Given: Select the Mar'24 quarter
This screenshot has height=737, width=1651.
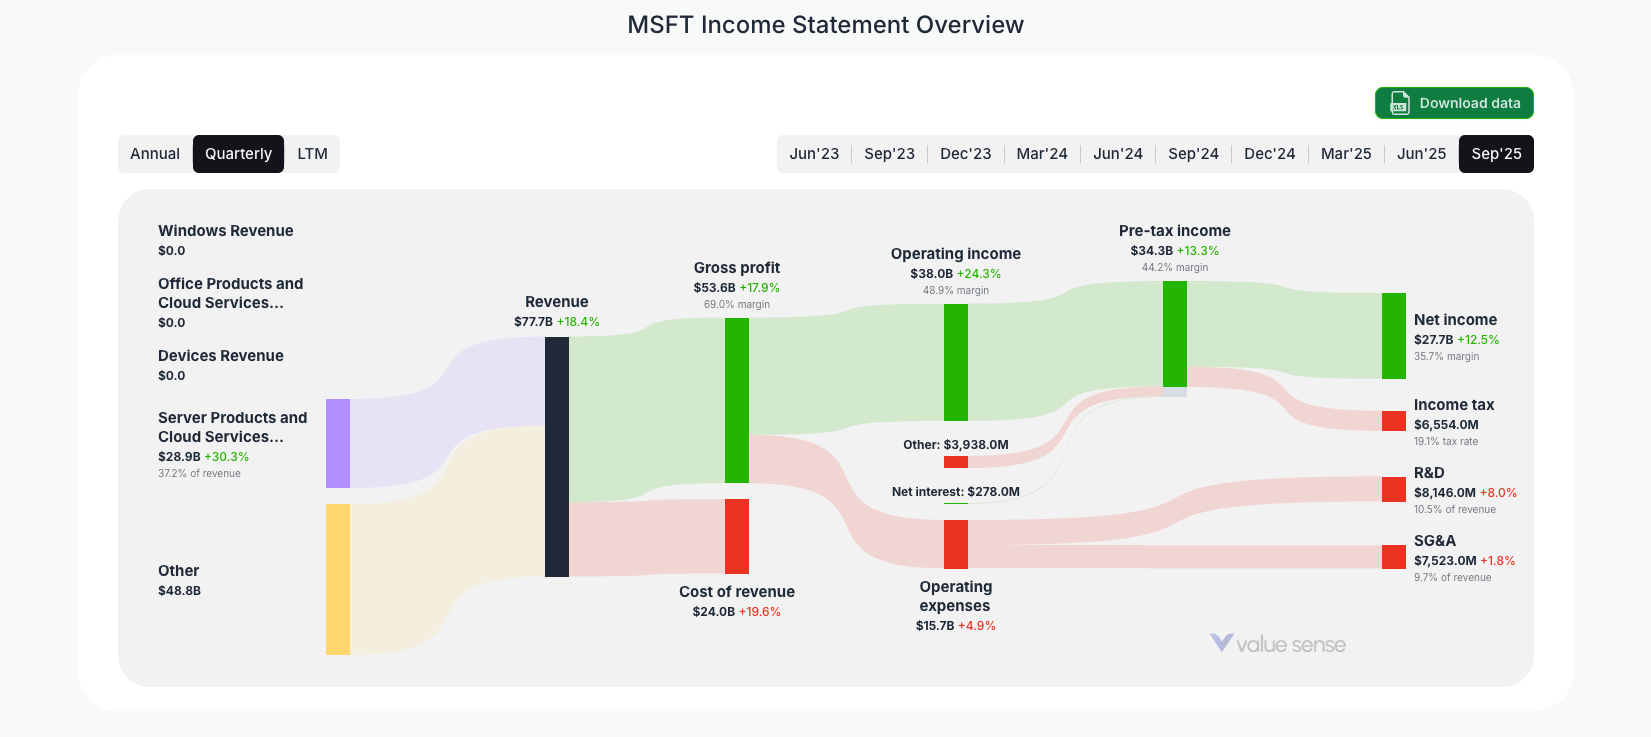Looking at the screenshot, I should coord(1042,154).
